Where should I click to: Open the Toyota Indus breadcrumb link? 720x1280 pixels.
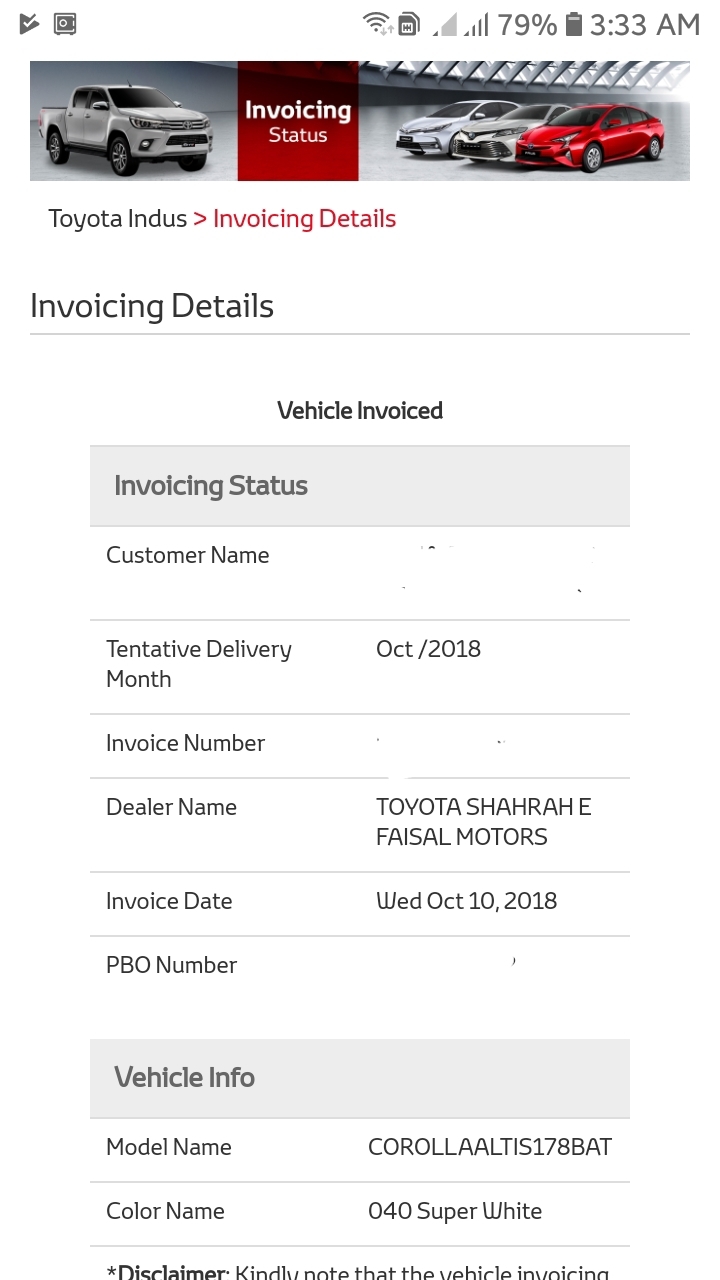pyautogui.click(x=118, y=219)
